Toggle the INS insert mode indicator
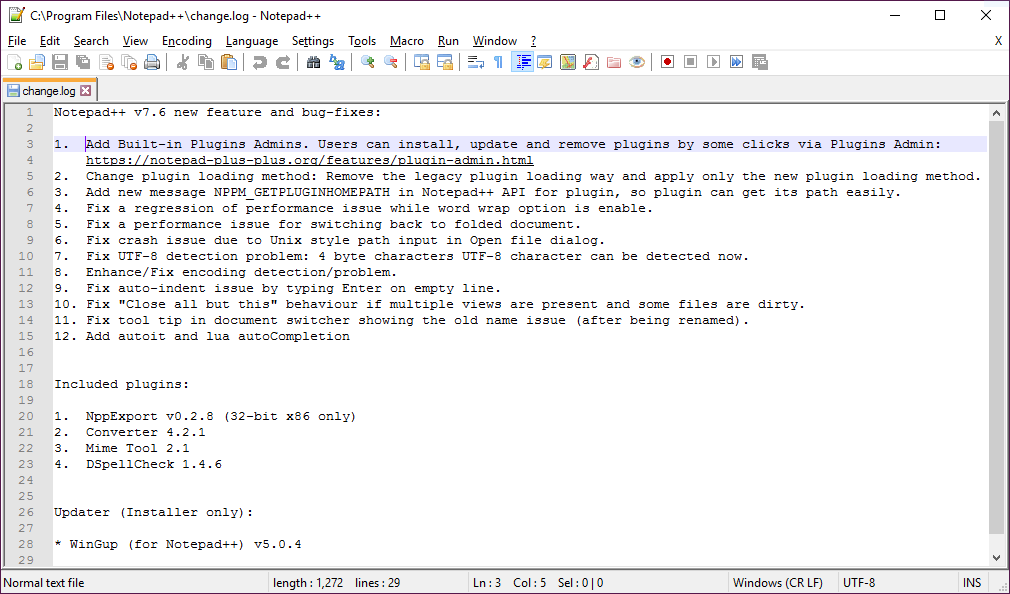 (x=972, y=583)
